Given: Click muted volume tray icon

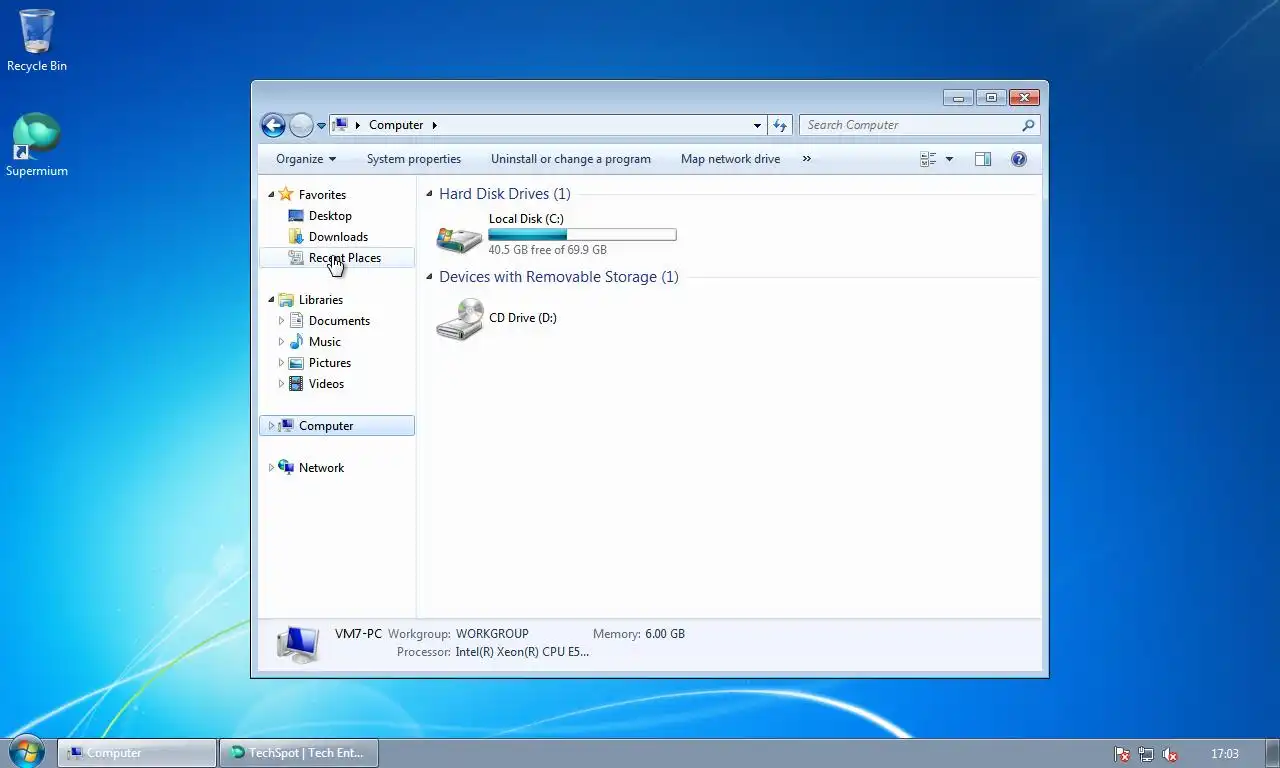Looking at the screenshot, I should point(1169,754).
